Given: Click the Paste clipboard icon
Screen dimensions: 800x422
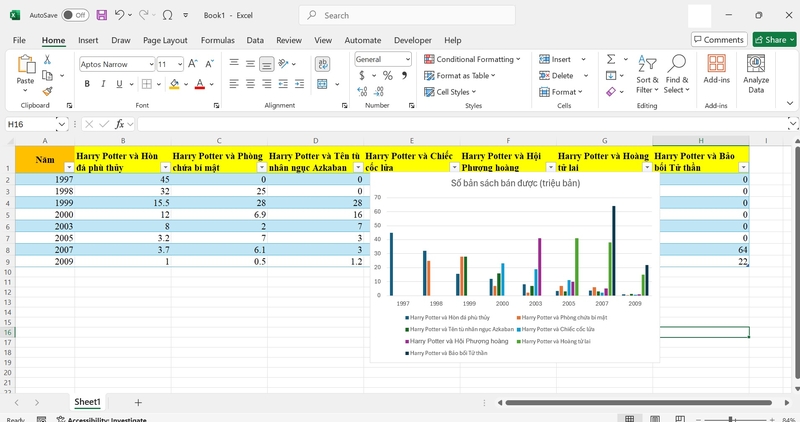Looking at the screenshot, I should coord(26,65).
